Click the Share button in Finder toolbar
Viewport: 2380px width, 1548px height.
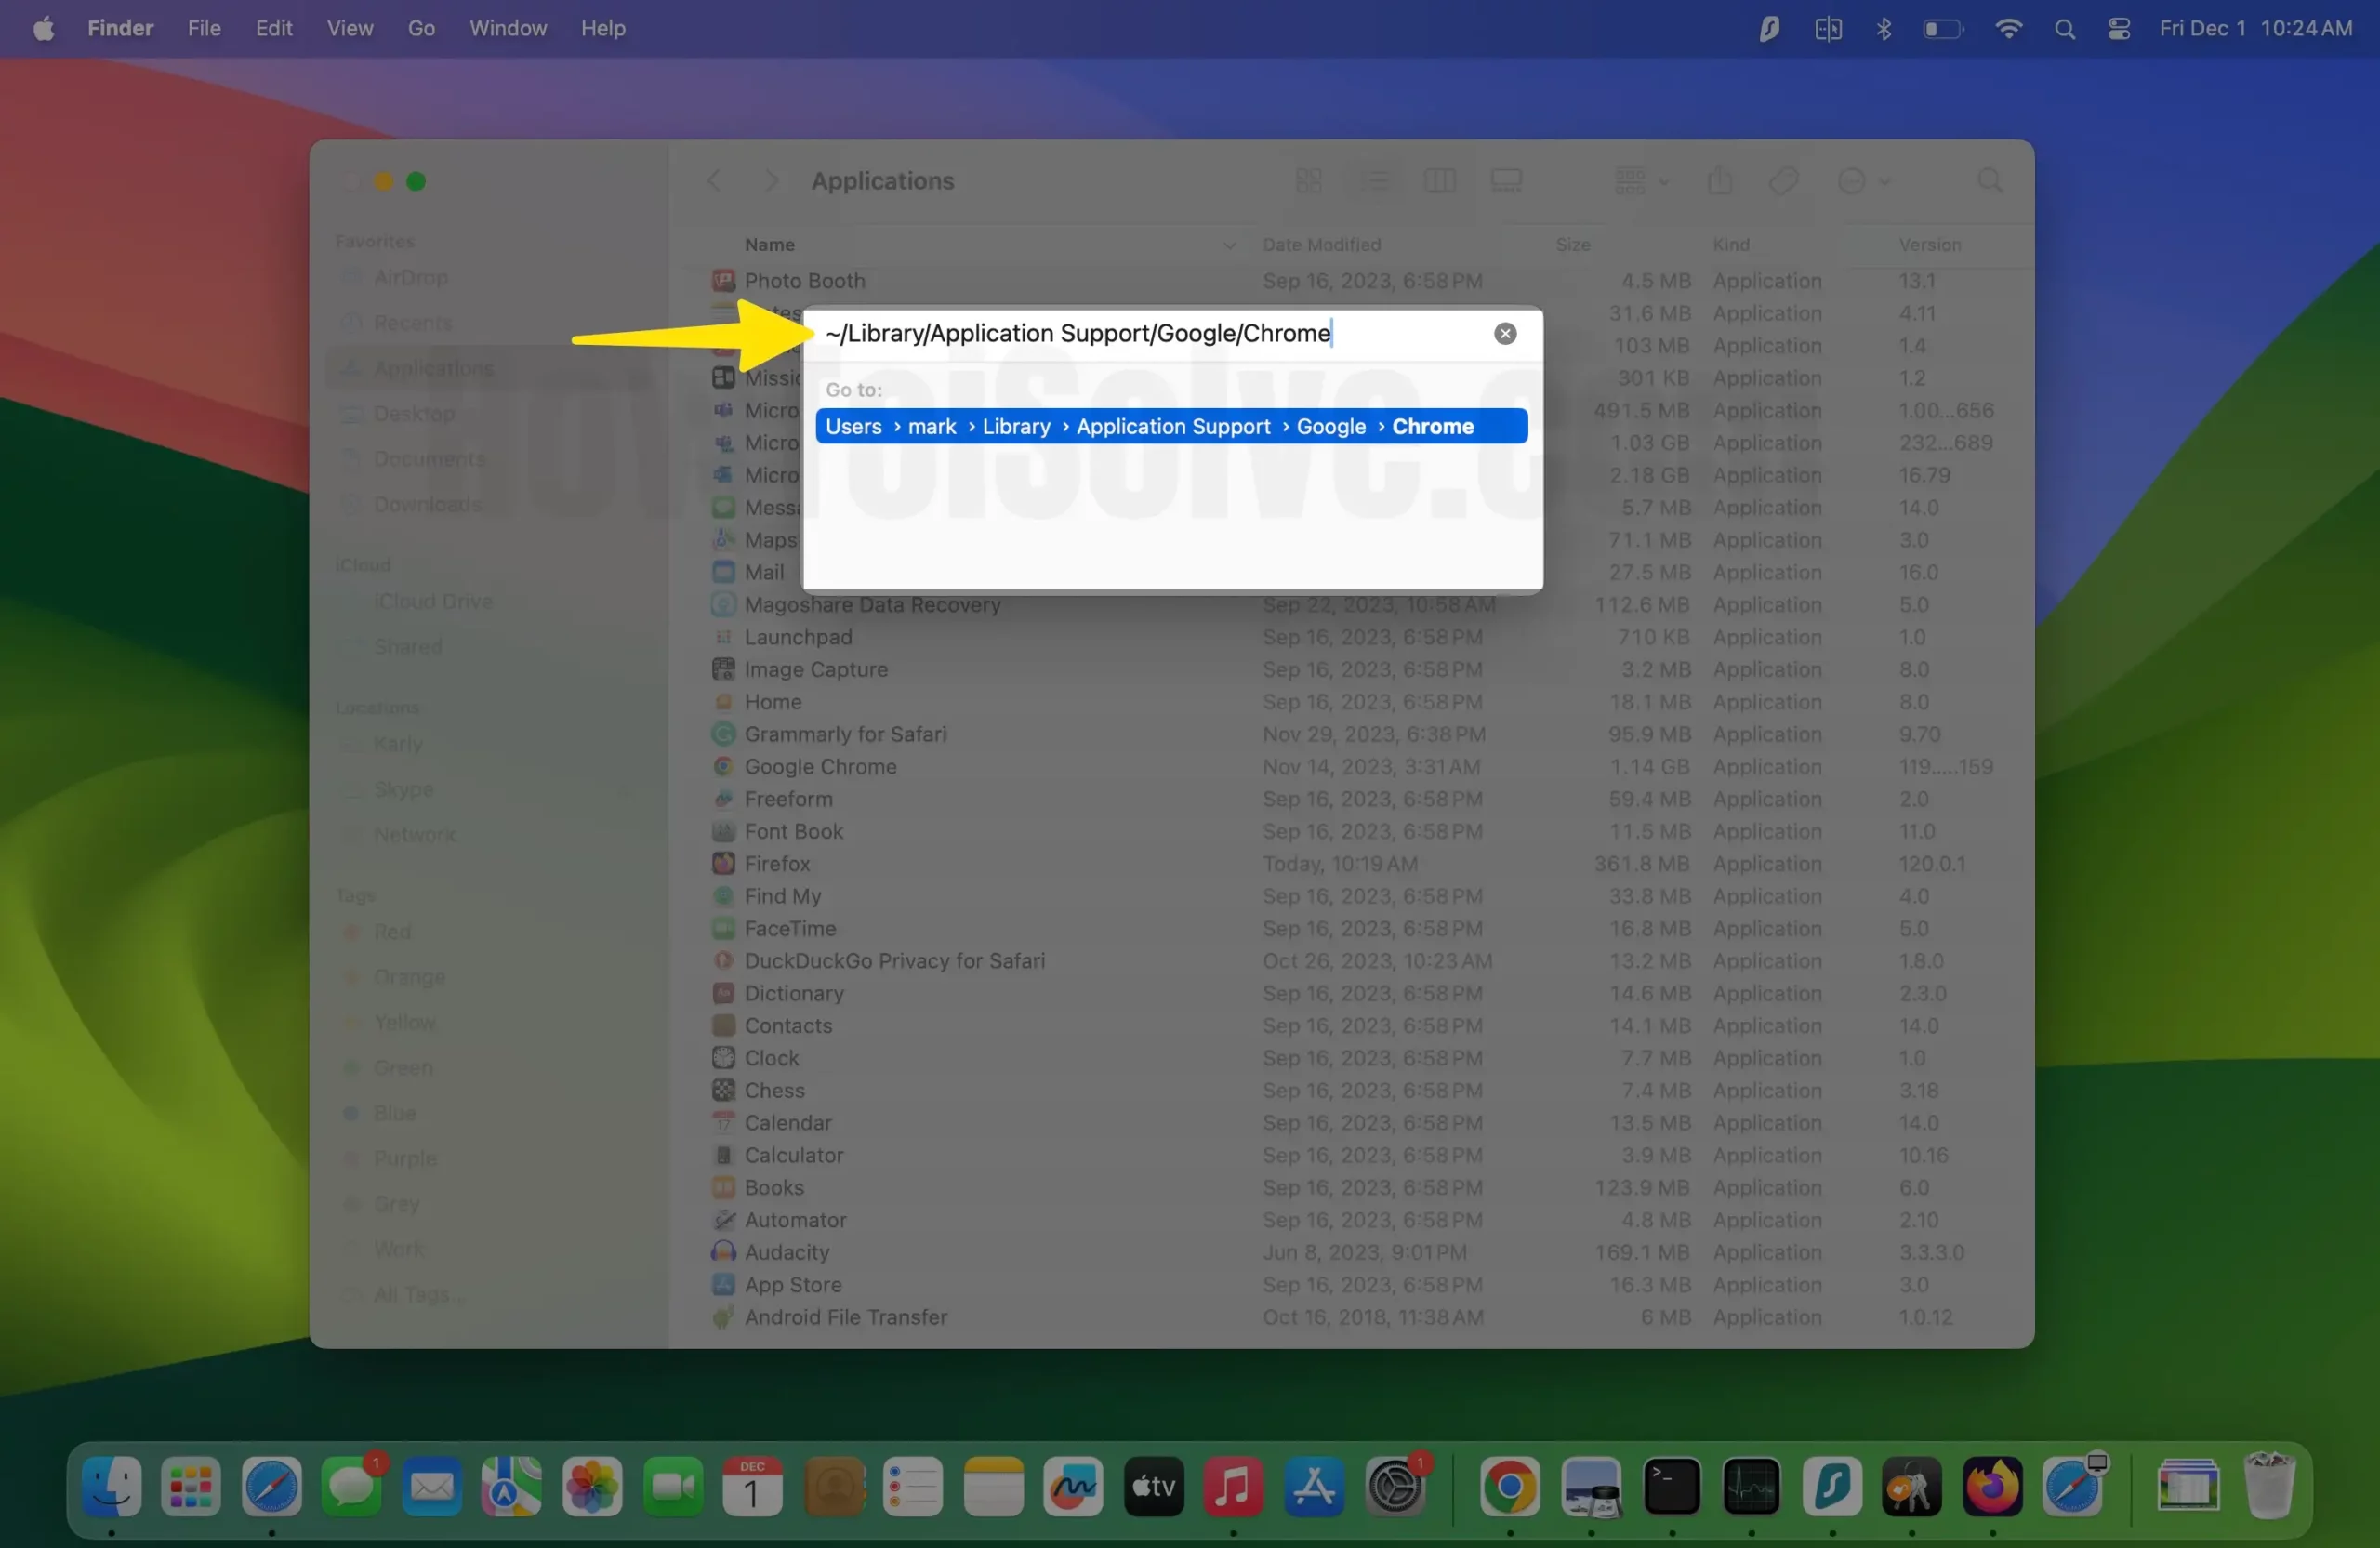[1720, 181]
